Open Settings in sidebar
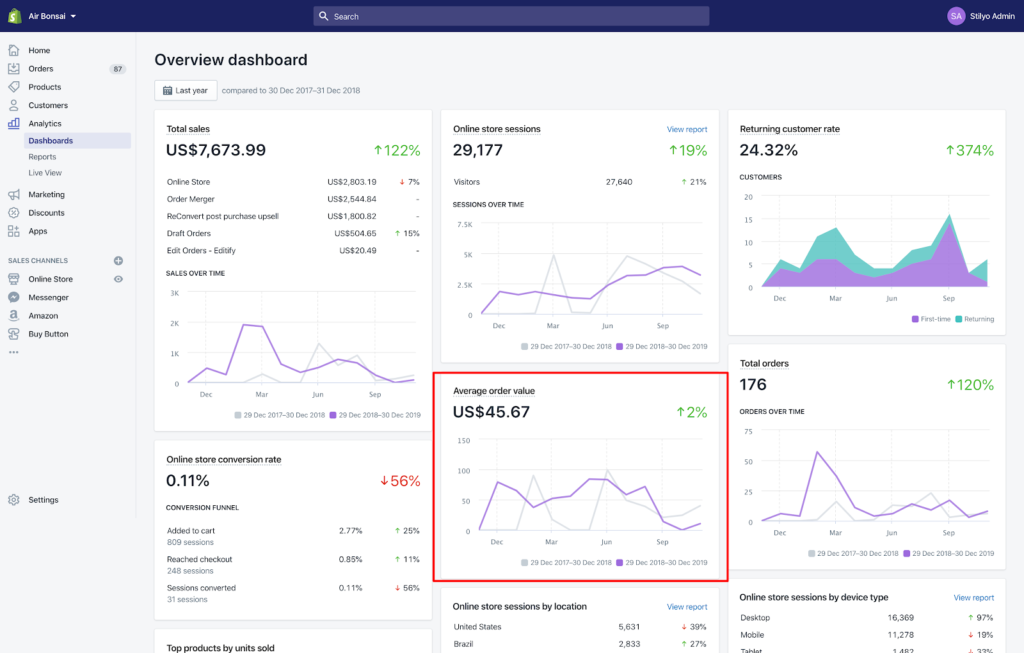 click(43, 500)
